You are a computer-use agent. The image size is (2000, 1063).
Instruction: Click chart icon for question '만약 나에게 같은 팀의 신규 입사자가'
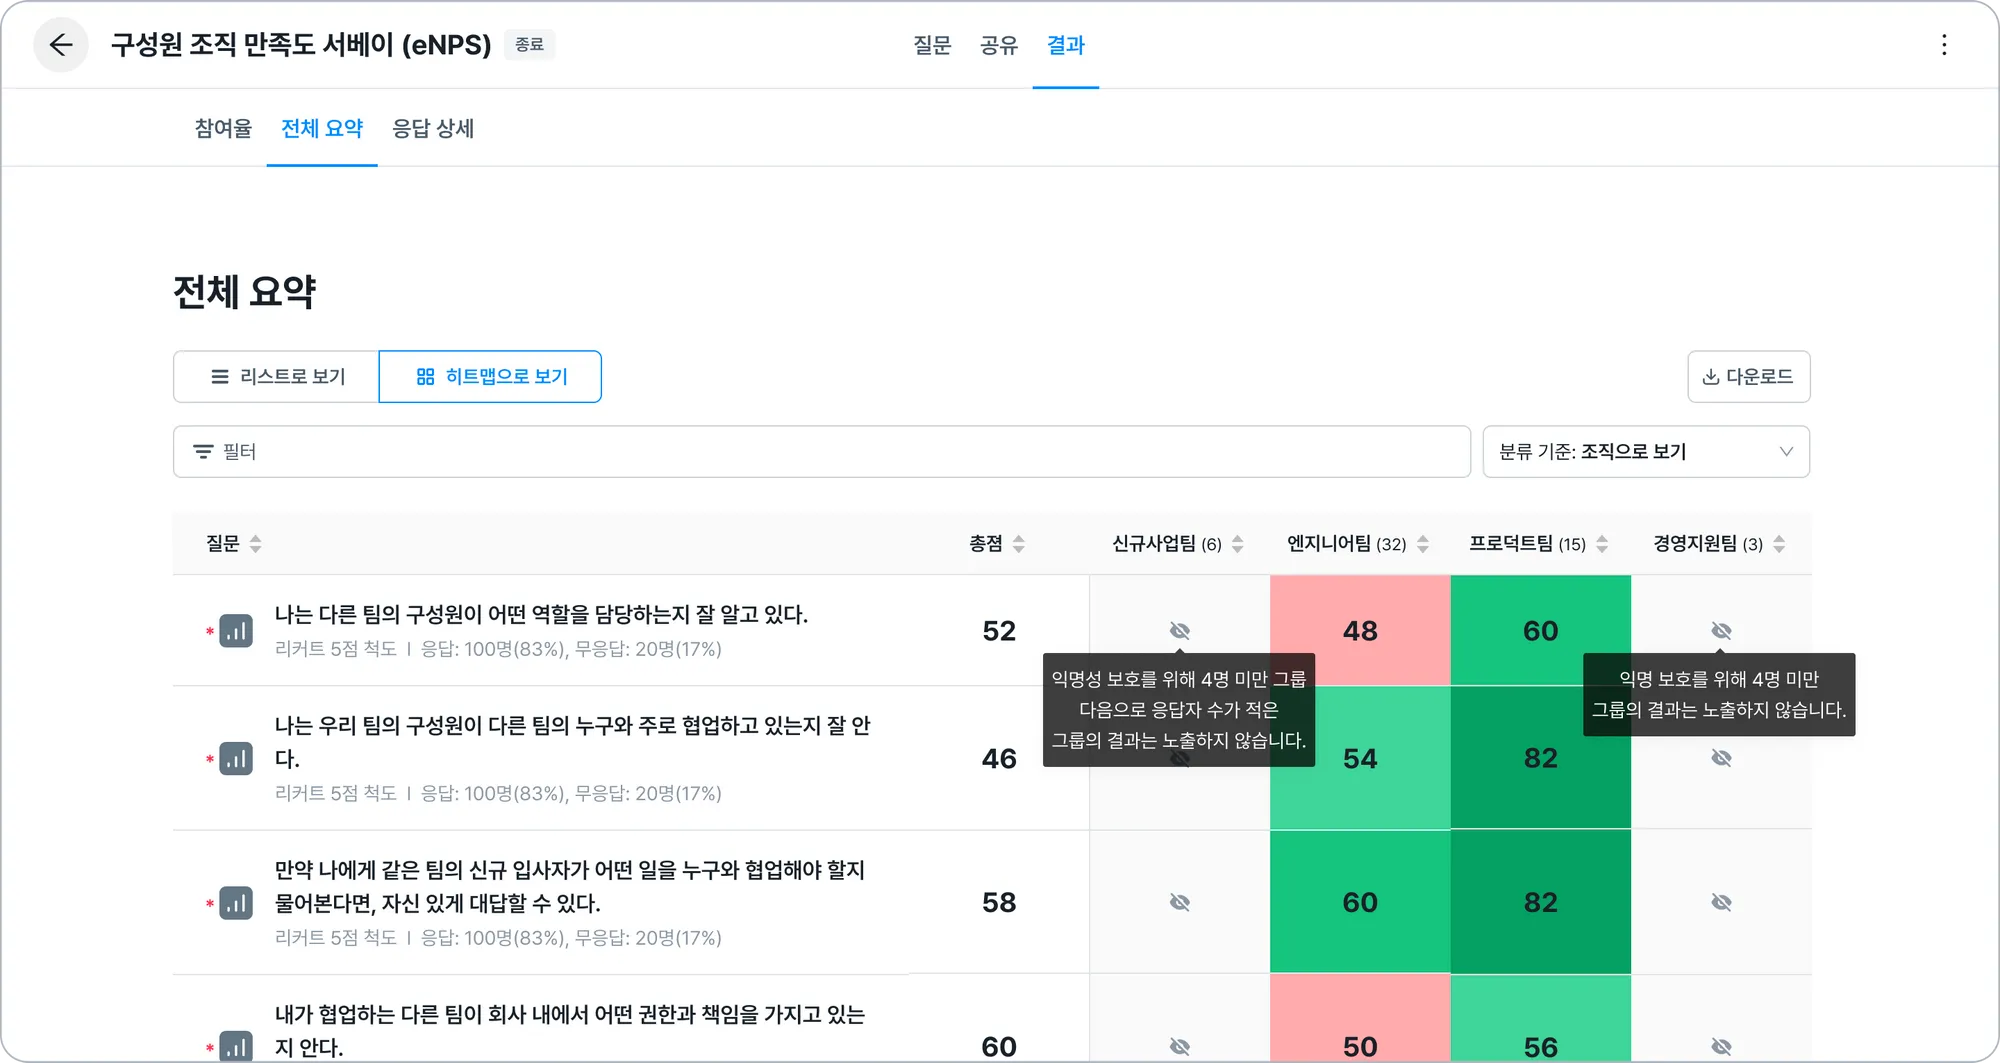coord(236,903)
